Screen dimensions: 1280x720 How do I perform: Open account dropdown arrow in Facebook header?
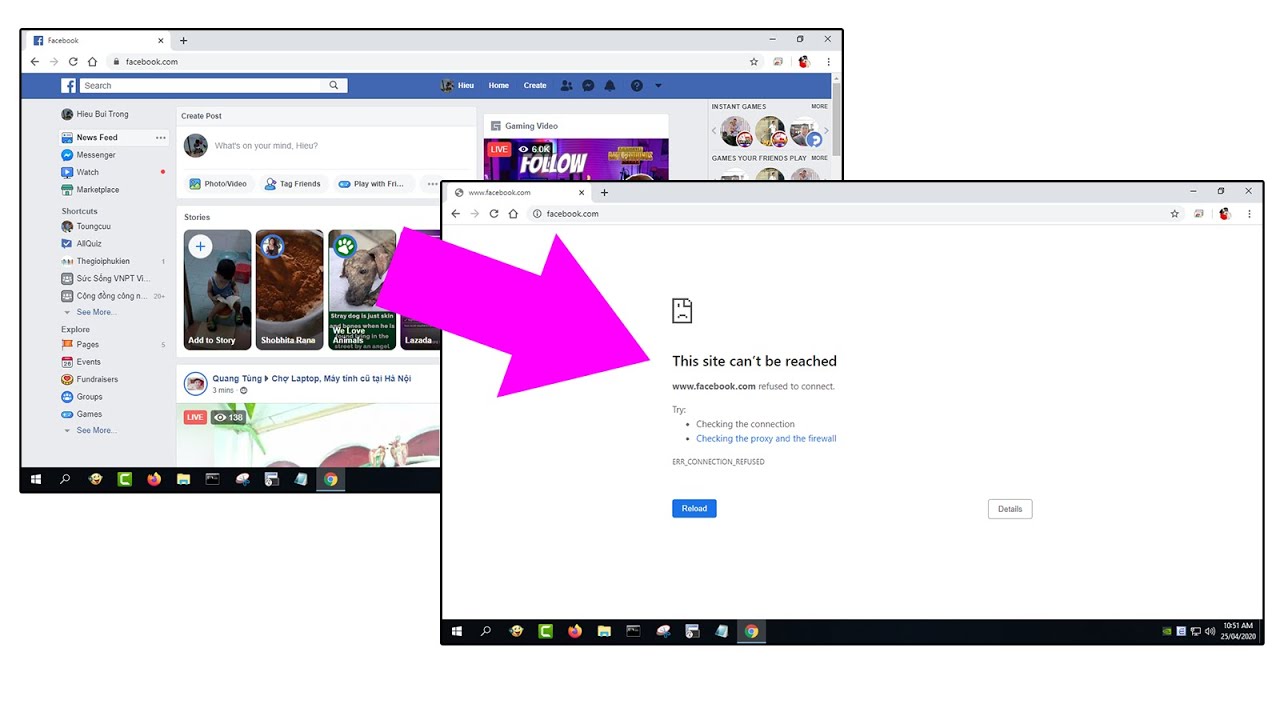(658, 86)
